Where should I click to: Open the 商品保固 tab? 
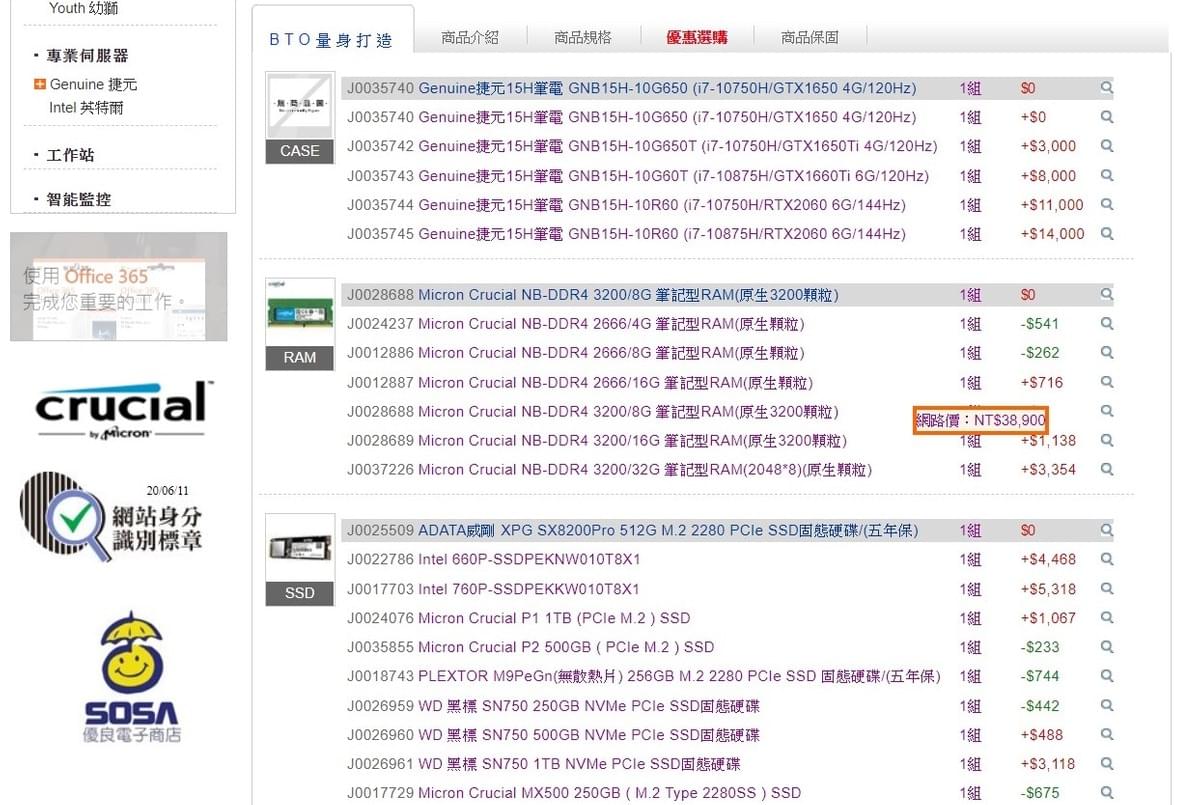point(810,37)
